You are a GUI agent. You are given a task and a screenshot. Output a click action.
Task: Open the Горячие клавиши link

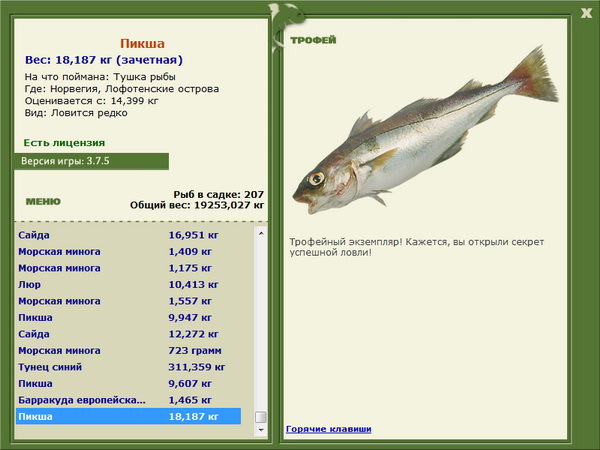point(329,429)
